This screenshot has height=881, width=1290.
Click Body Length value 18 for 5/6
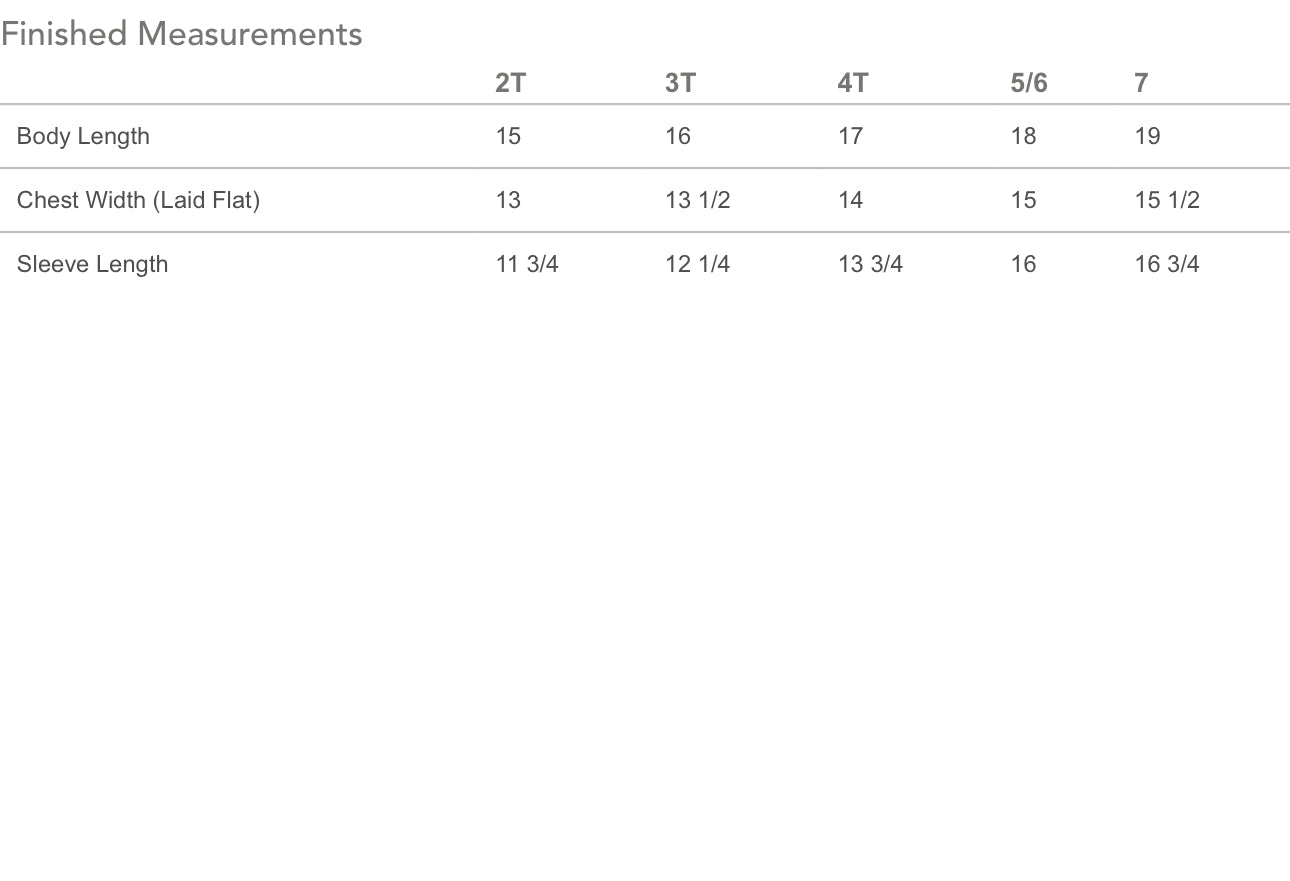coord(1023,136)
